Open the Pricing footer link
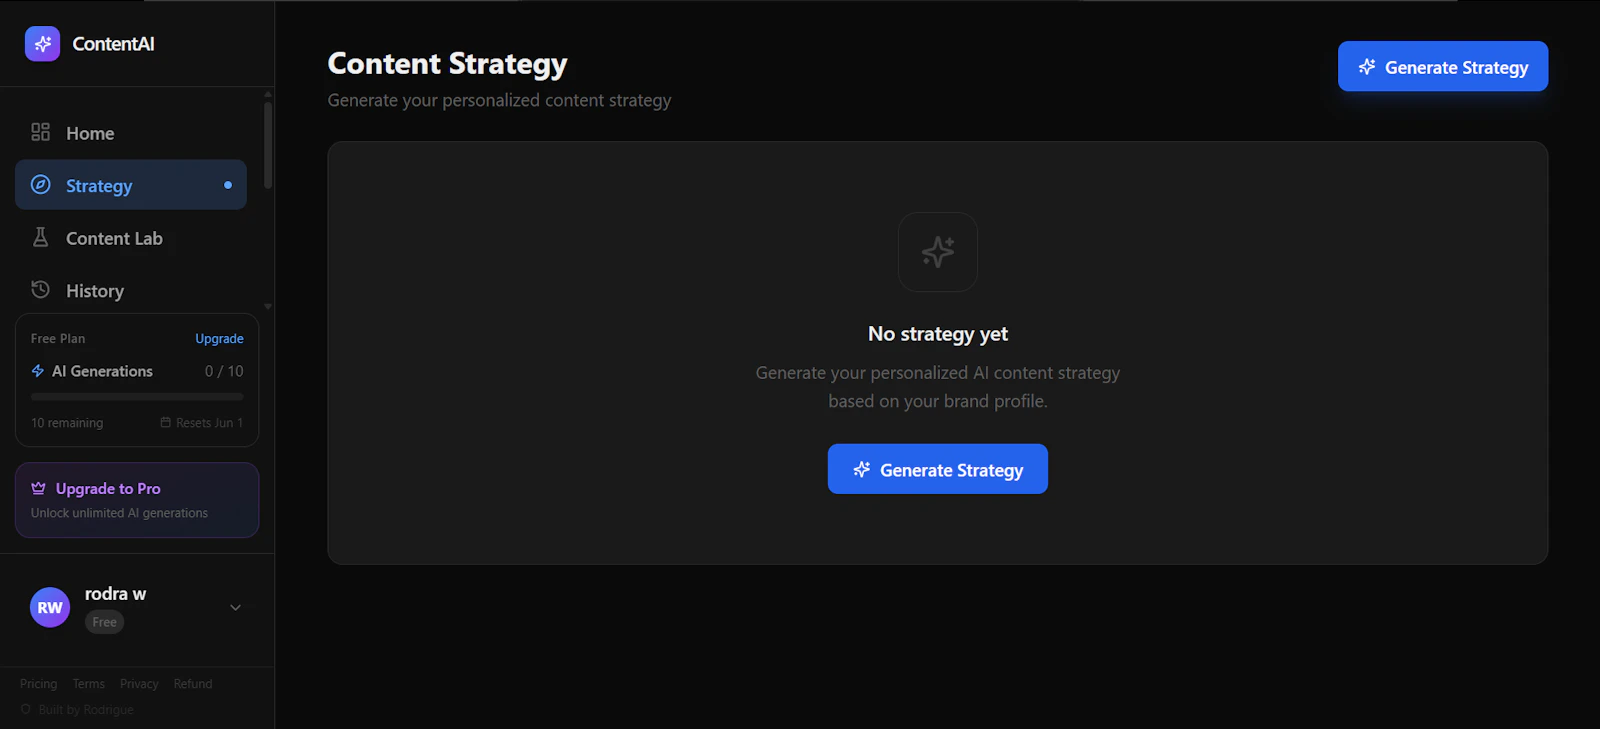Image resolution: width=1600 pixels, height=729 pixels. tap(38, 684)
